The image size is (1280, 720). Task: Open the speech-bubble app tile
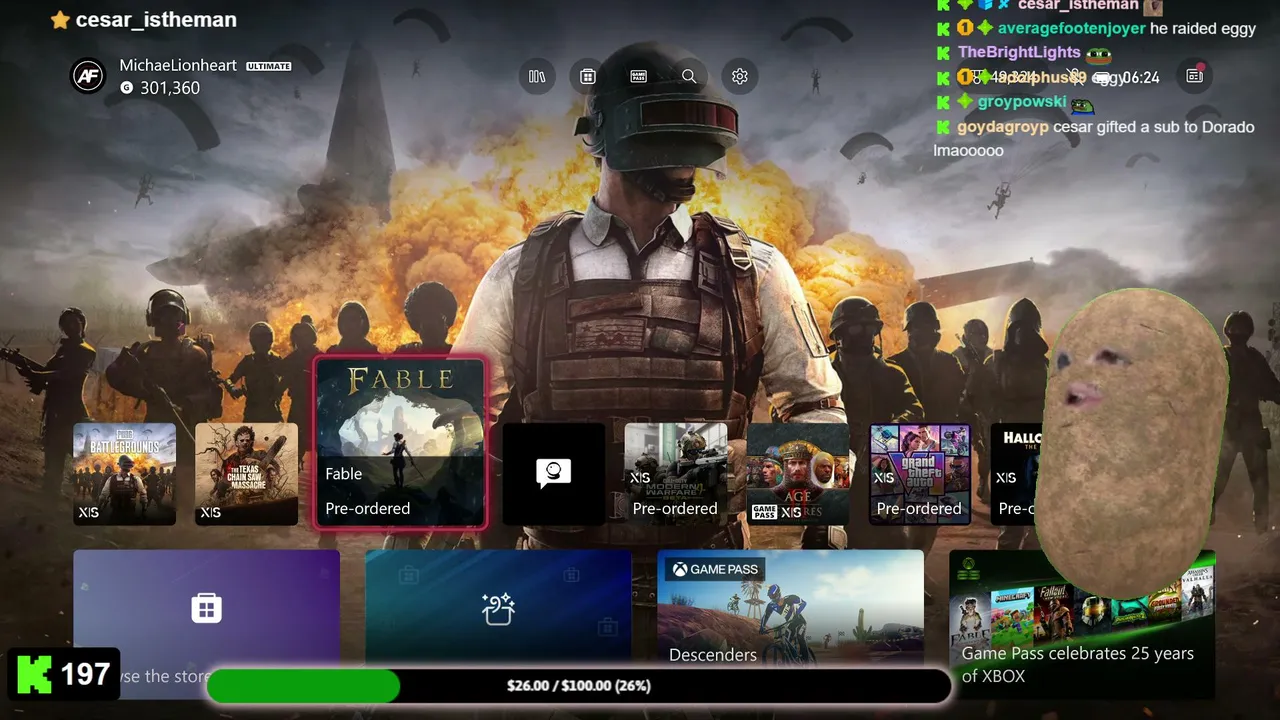(x=553, y=474)
